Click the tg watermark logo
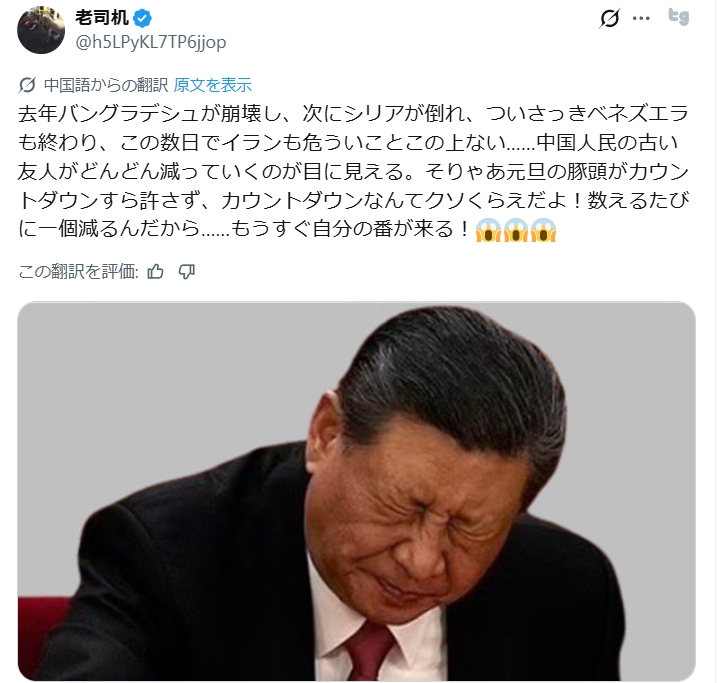Image resolution: width=717 pixels, height=683 pixels. [x=679, y=17]
